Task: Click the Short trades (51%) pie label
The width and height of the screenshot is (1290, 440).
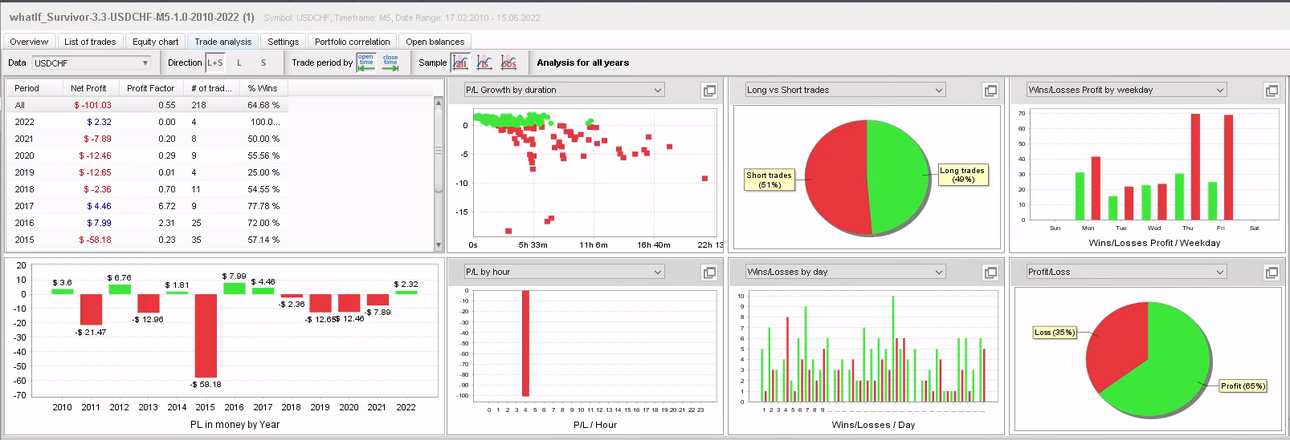Action: (768, 179)
